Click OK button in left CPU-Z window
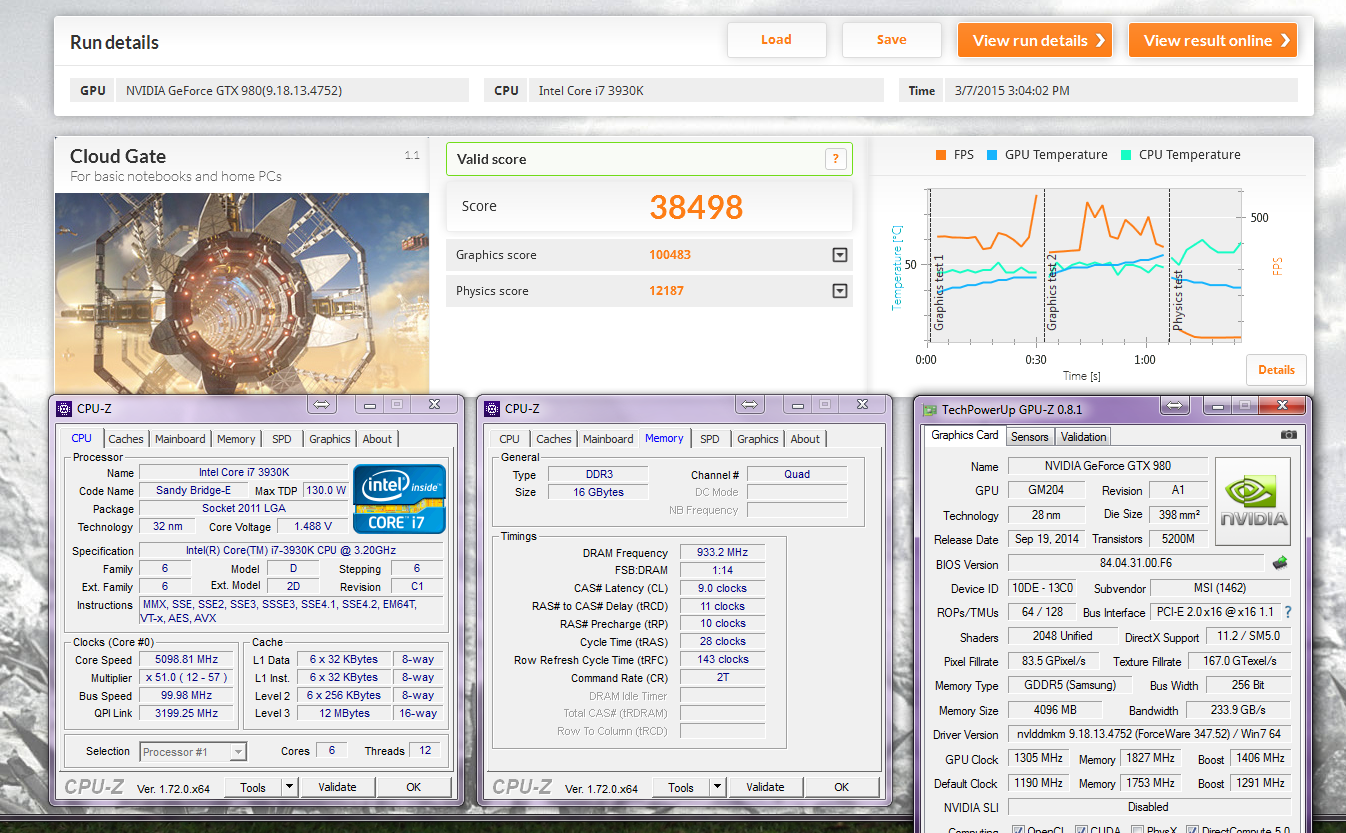 point(413,787)
